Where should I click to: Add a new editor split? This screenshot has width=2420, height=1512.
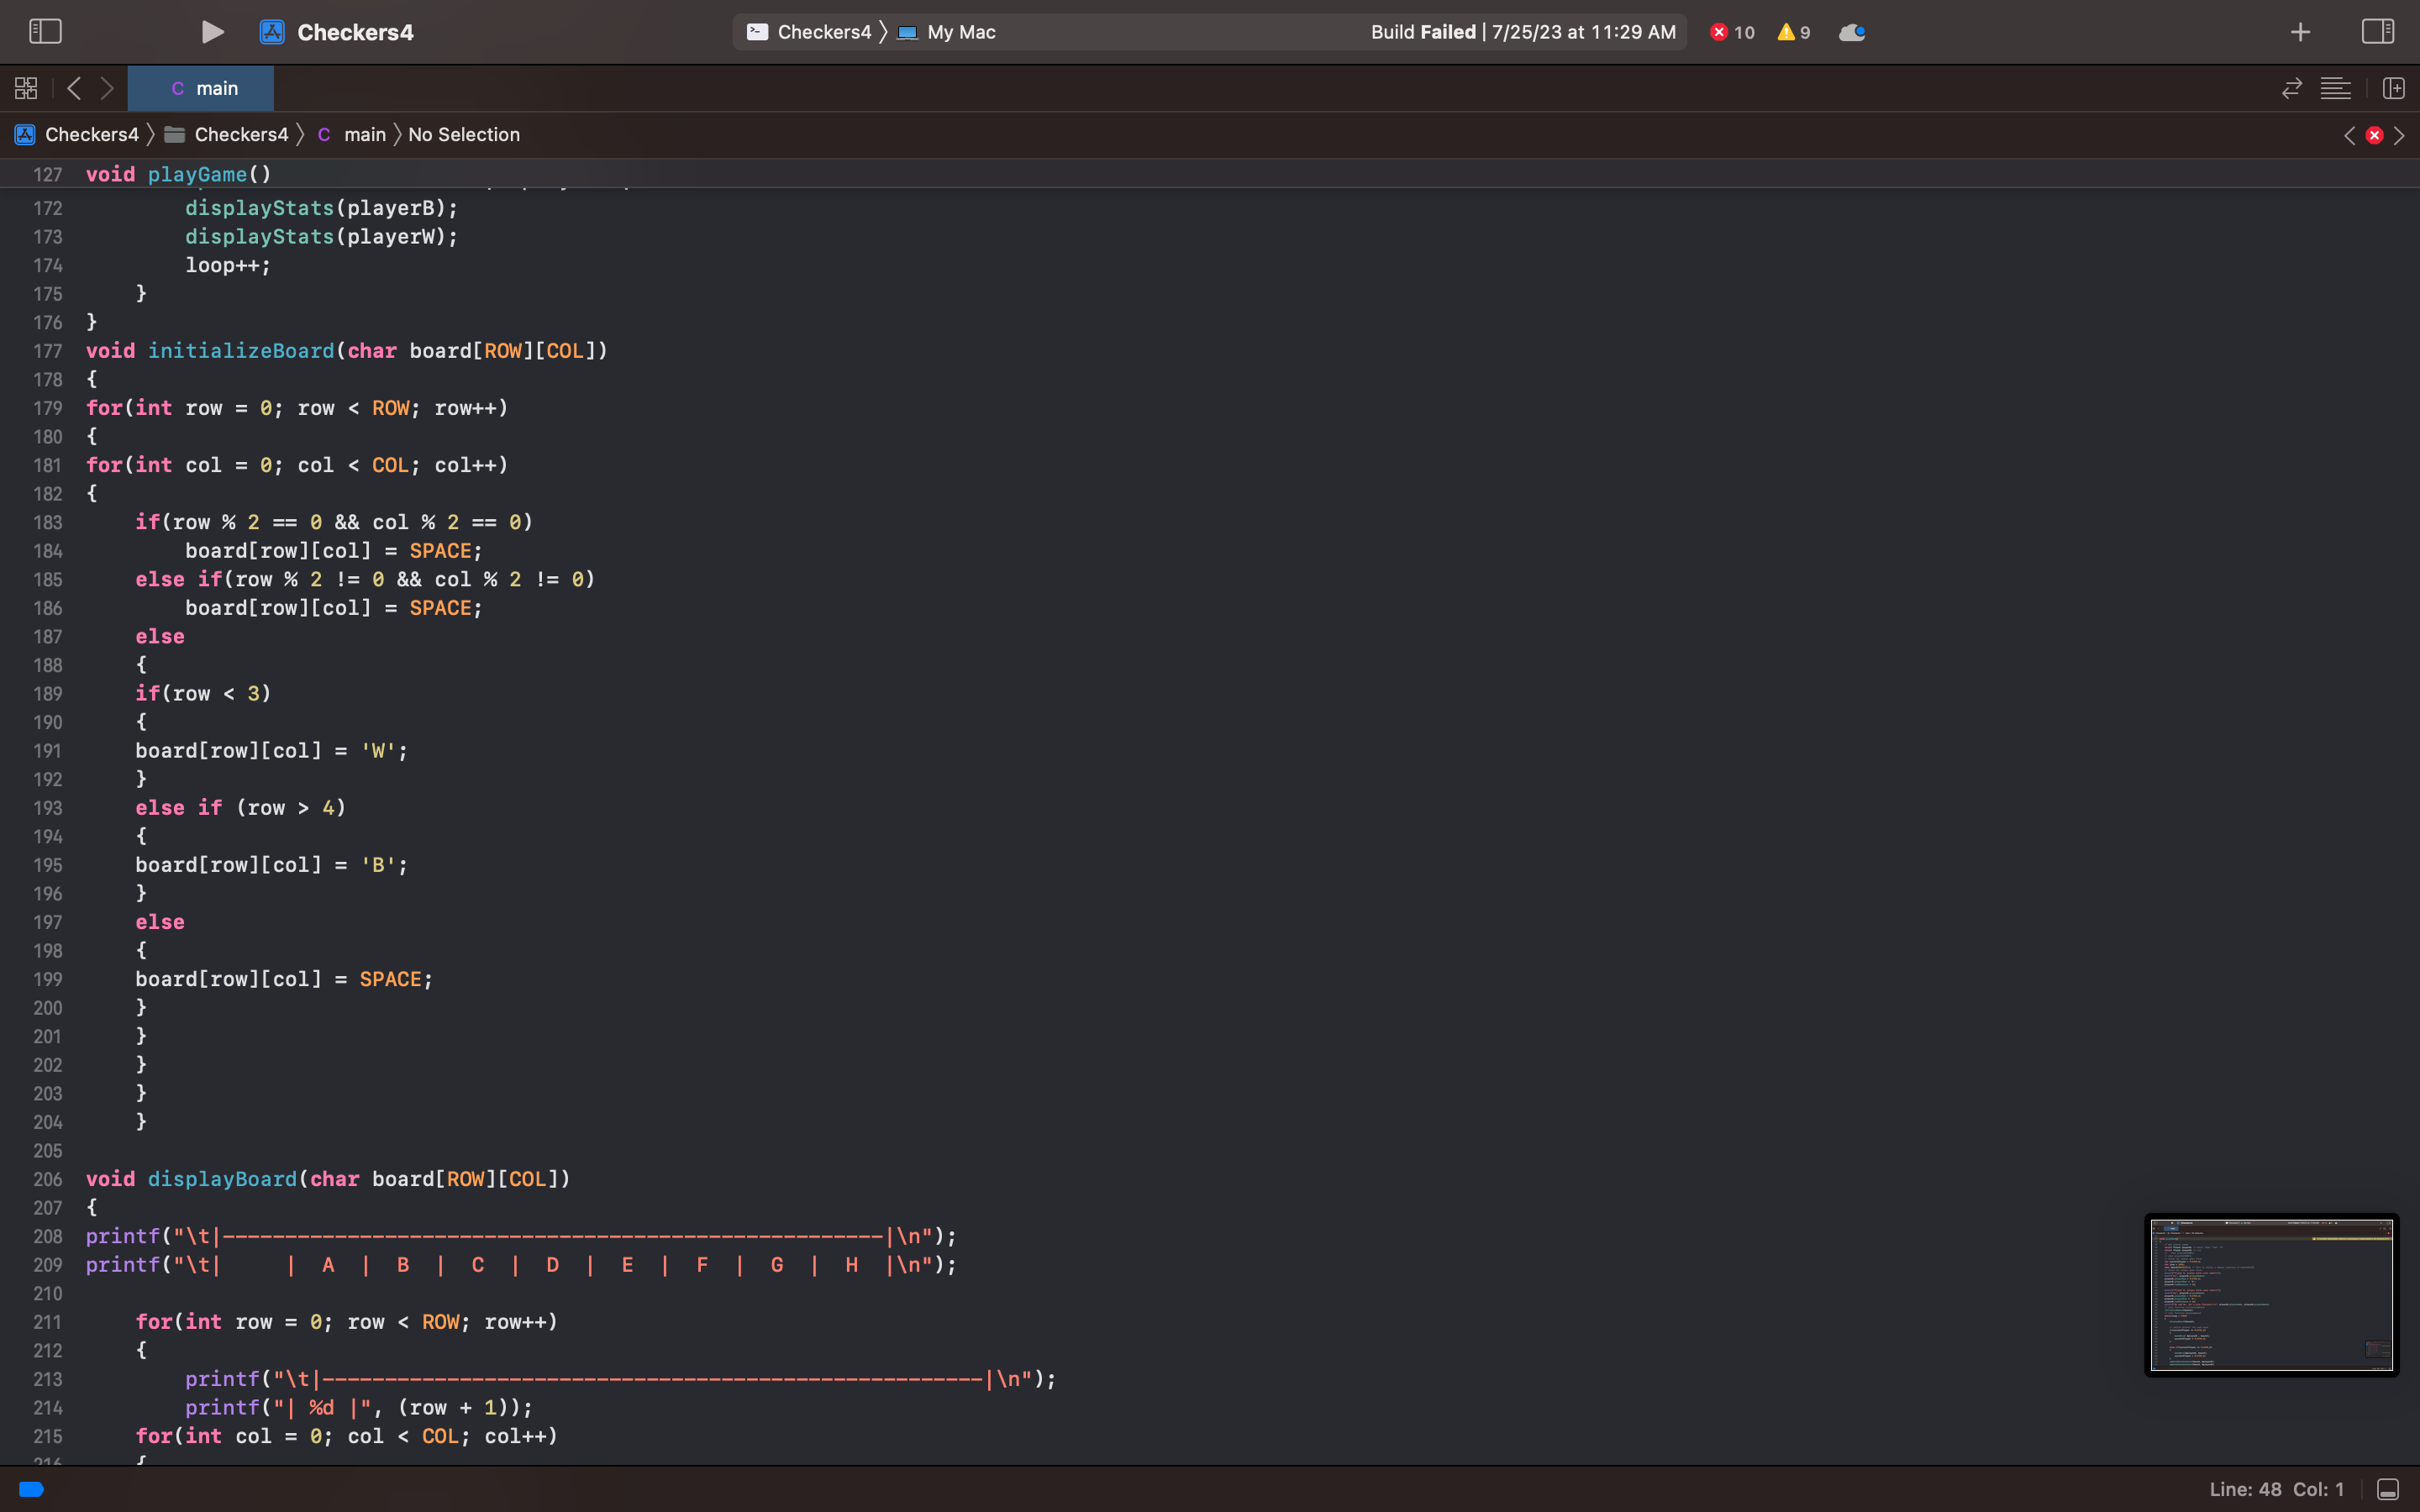[x=2394, y=88]
